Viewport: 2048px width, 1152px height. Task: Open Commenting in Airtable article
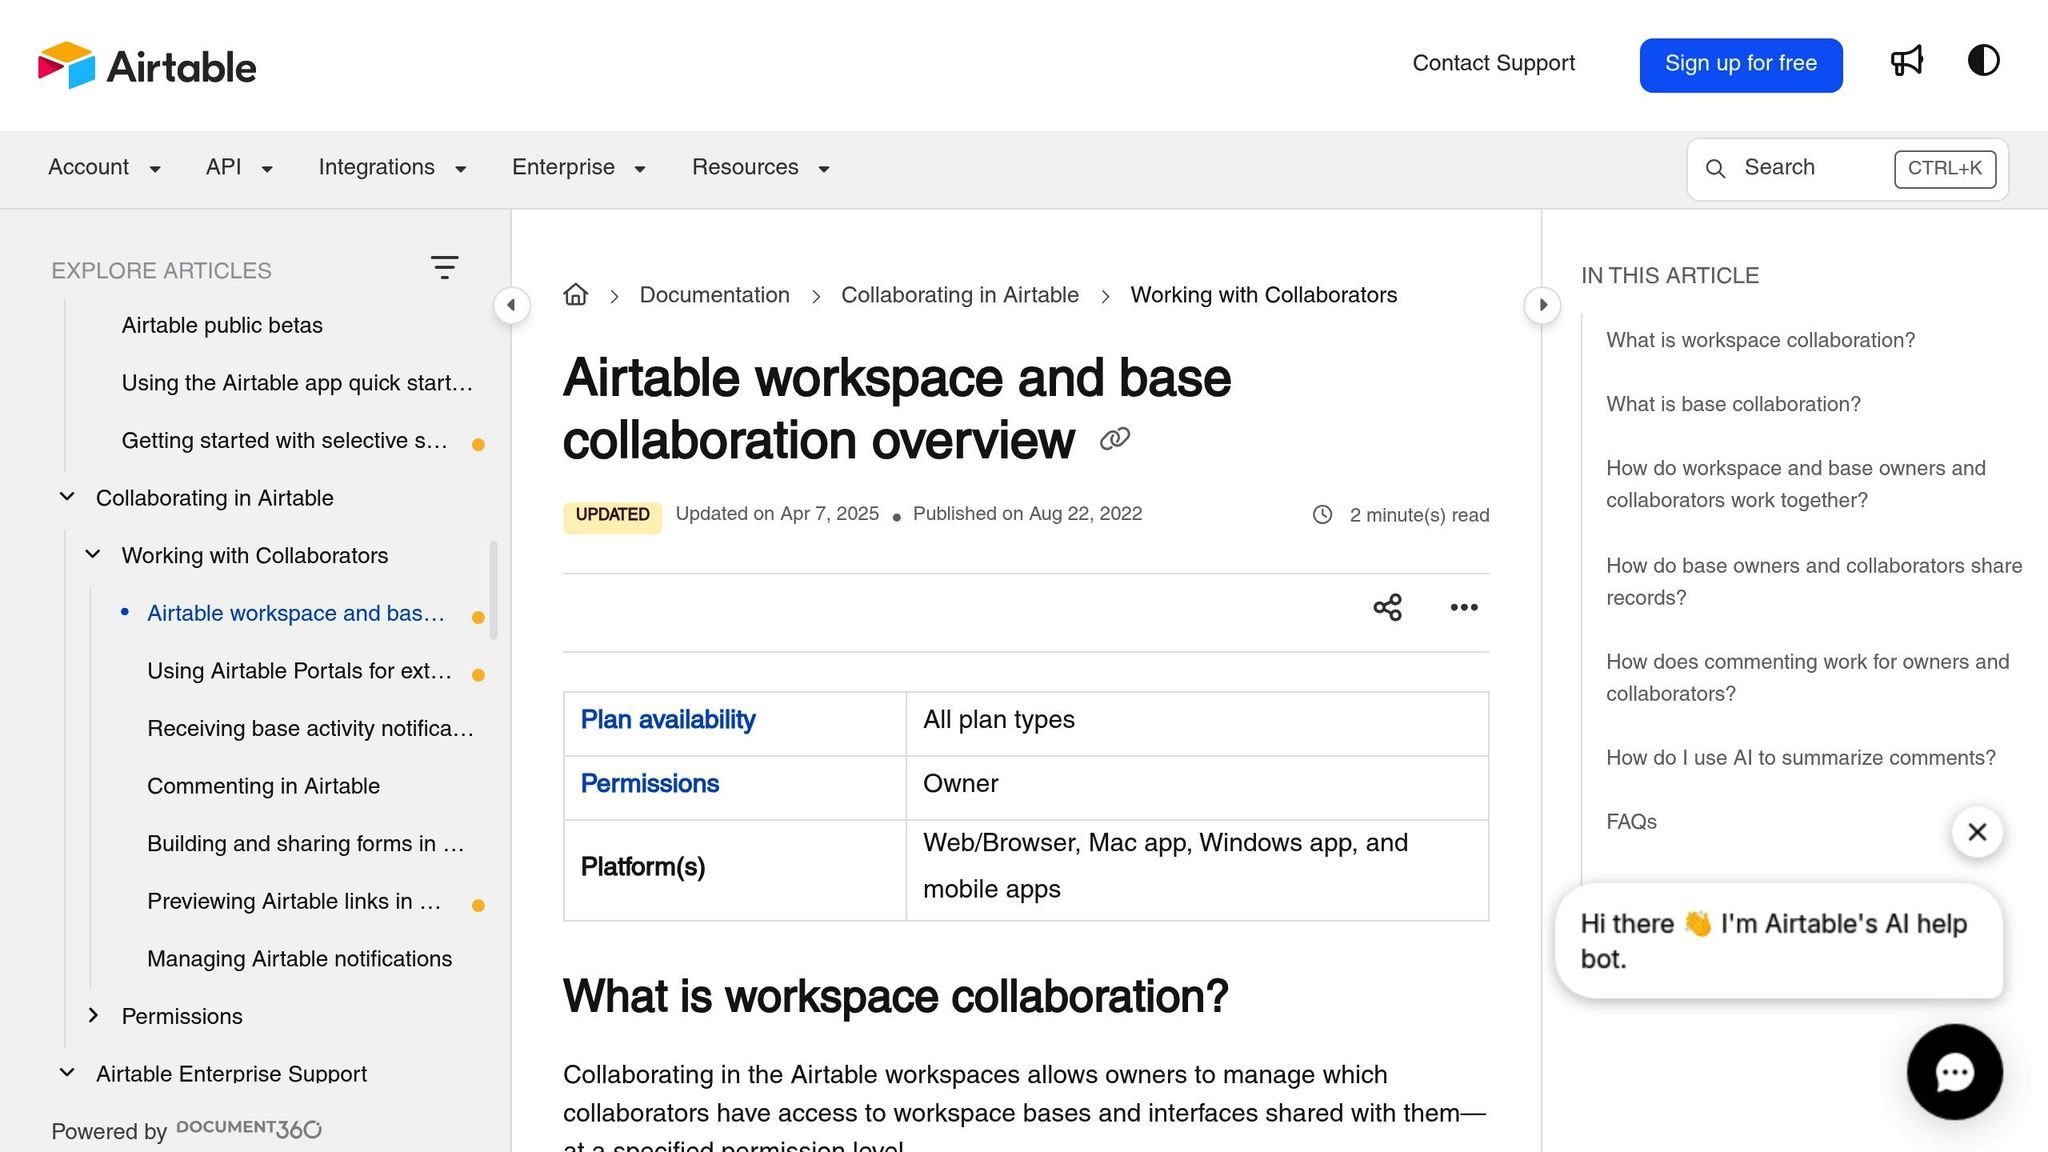pos(263,786)
